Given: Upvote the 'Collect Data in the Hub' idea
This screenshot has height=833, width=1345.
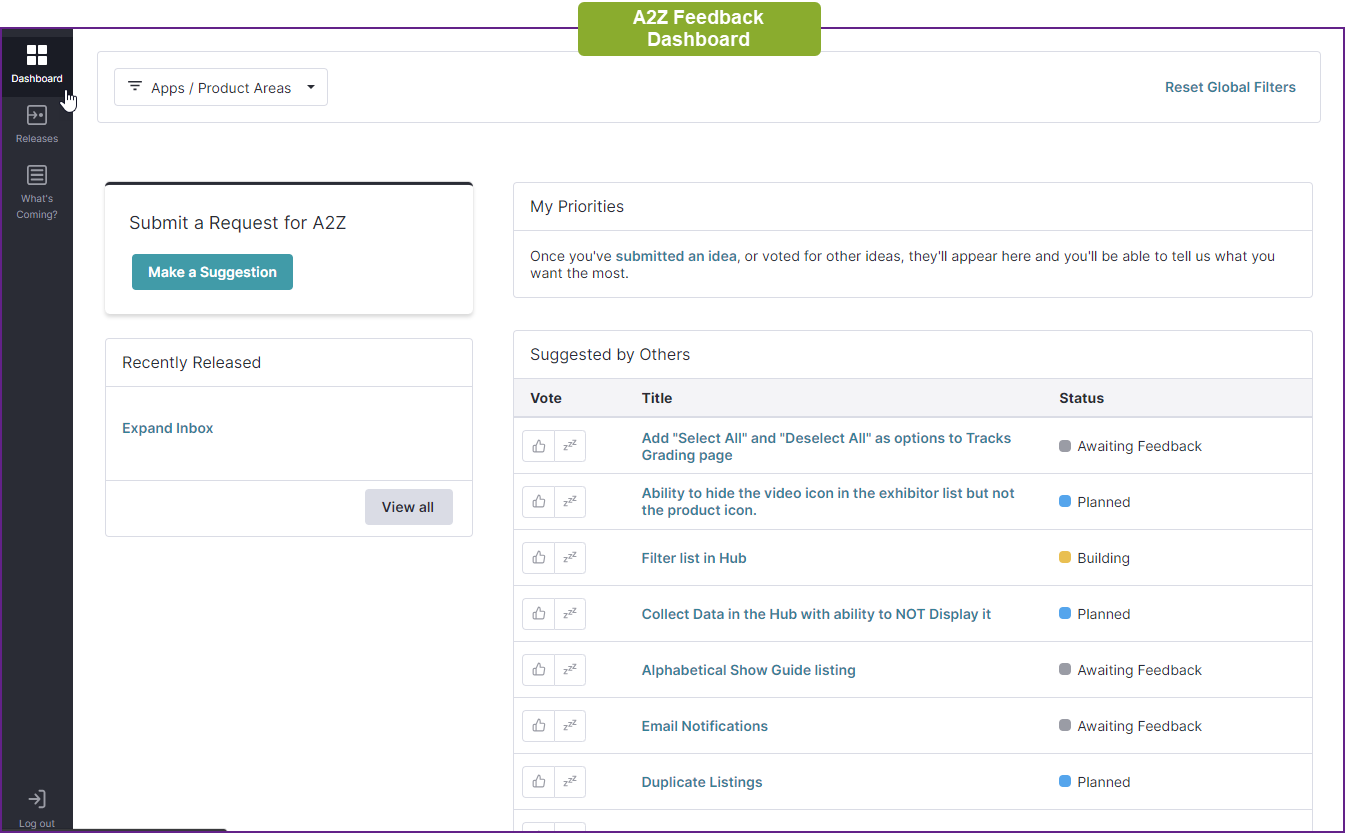Looking at the screenshot, I should tap(538, 614).
